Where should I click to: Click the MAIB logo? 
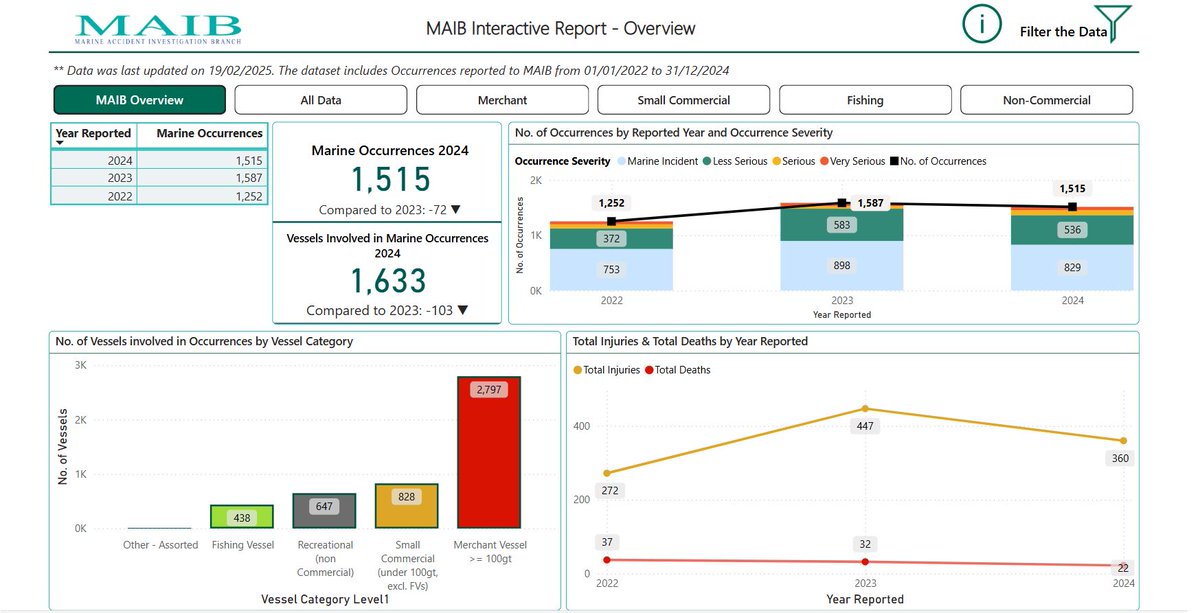158,27
